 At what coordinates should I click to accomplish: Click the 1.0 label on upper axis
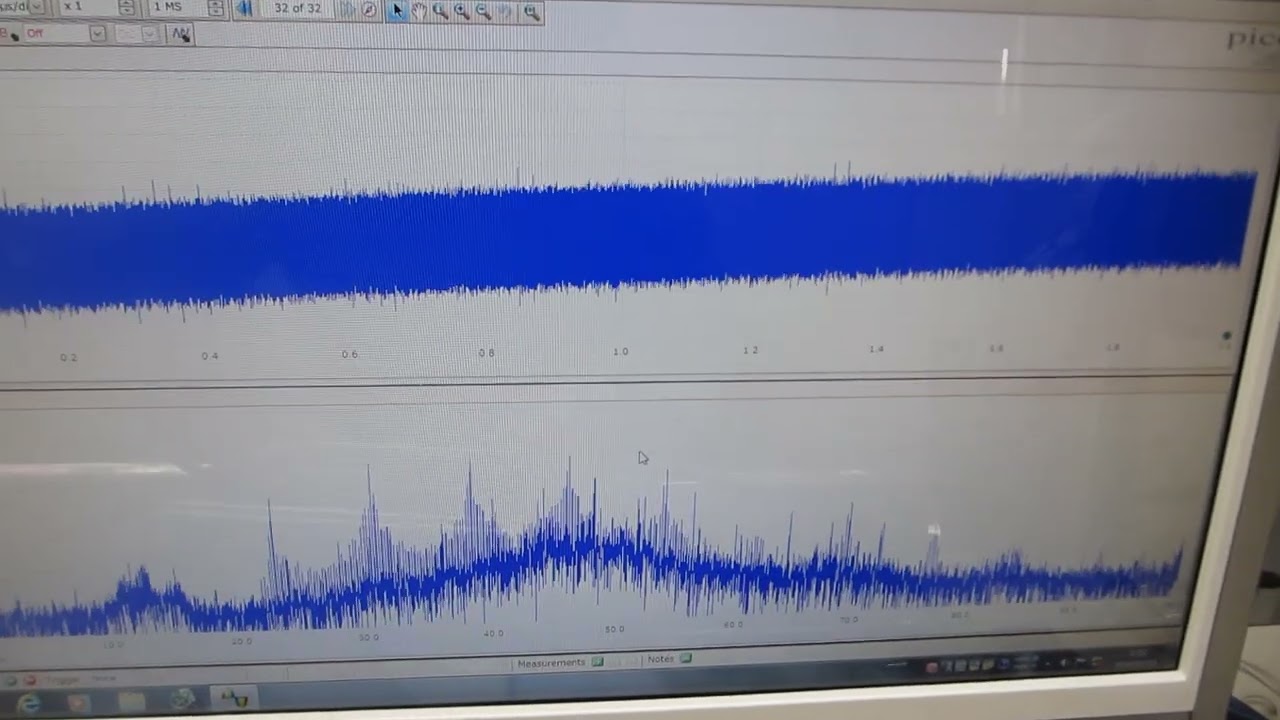[620, 352]
